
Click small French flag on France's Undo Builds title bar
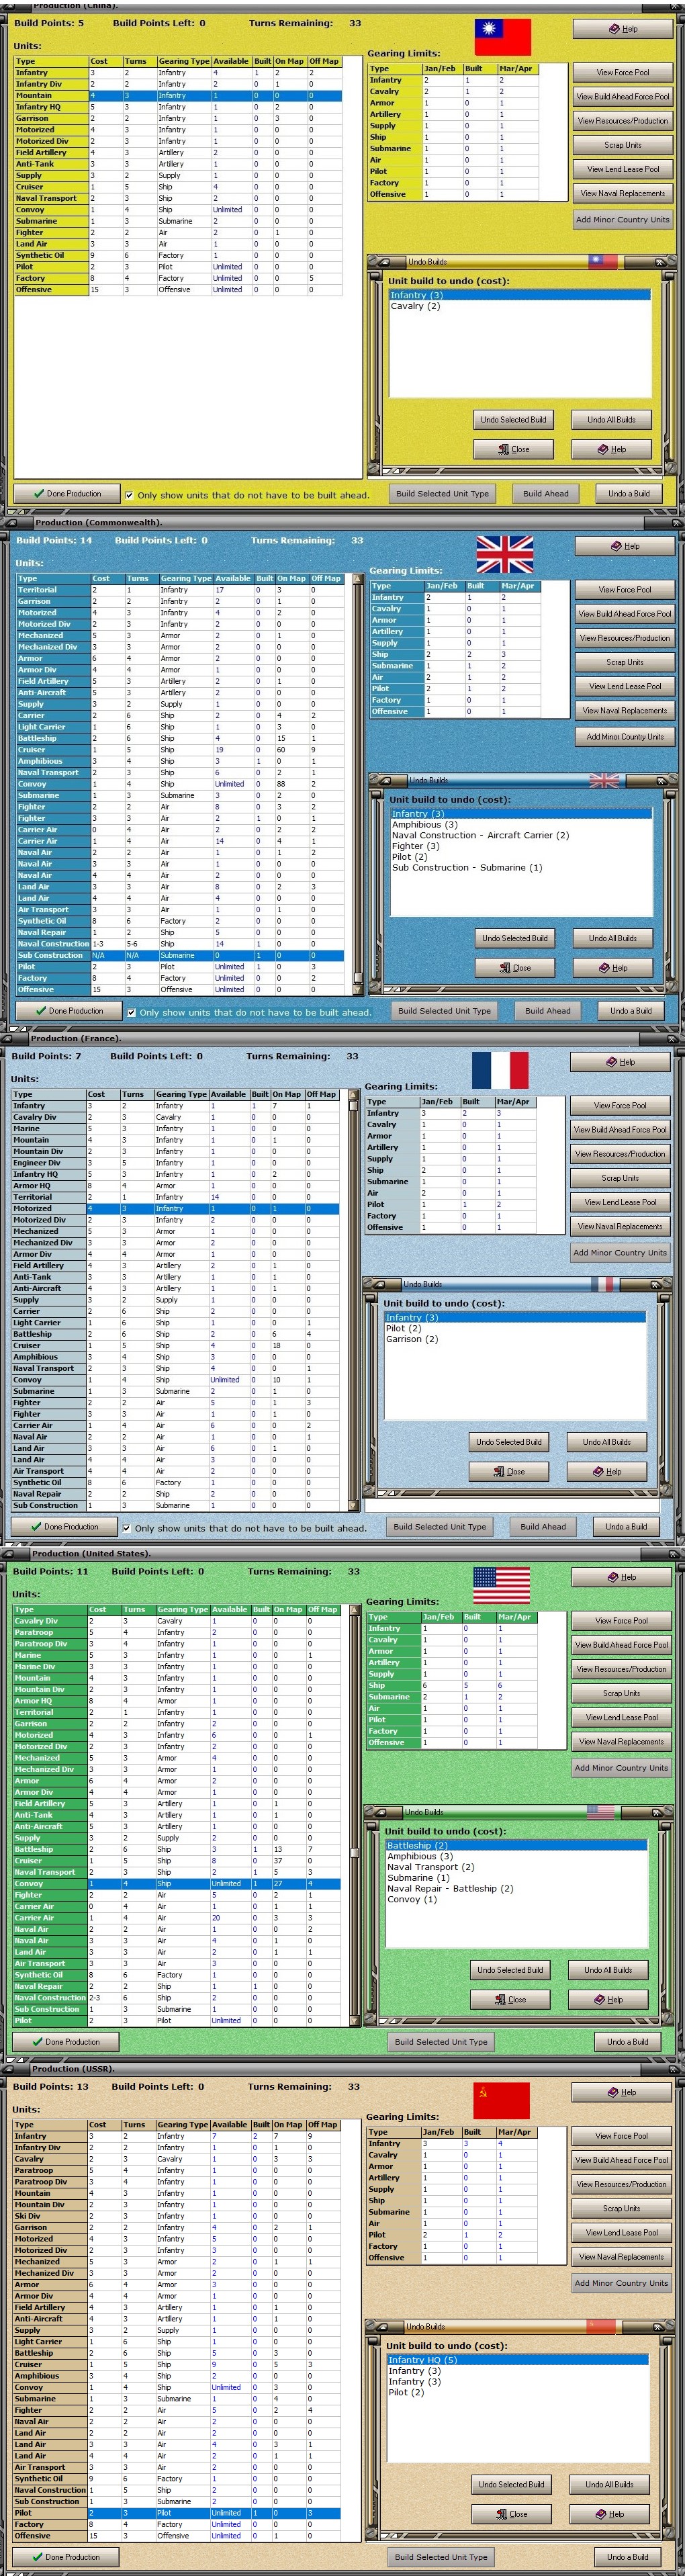coord(603,1284)
